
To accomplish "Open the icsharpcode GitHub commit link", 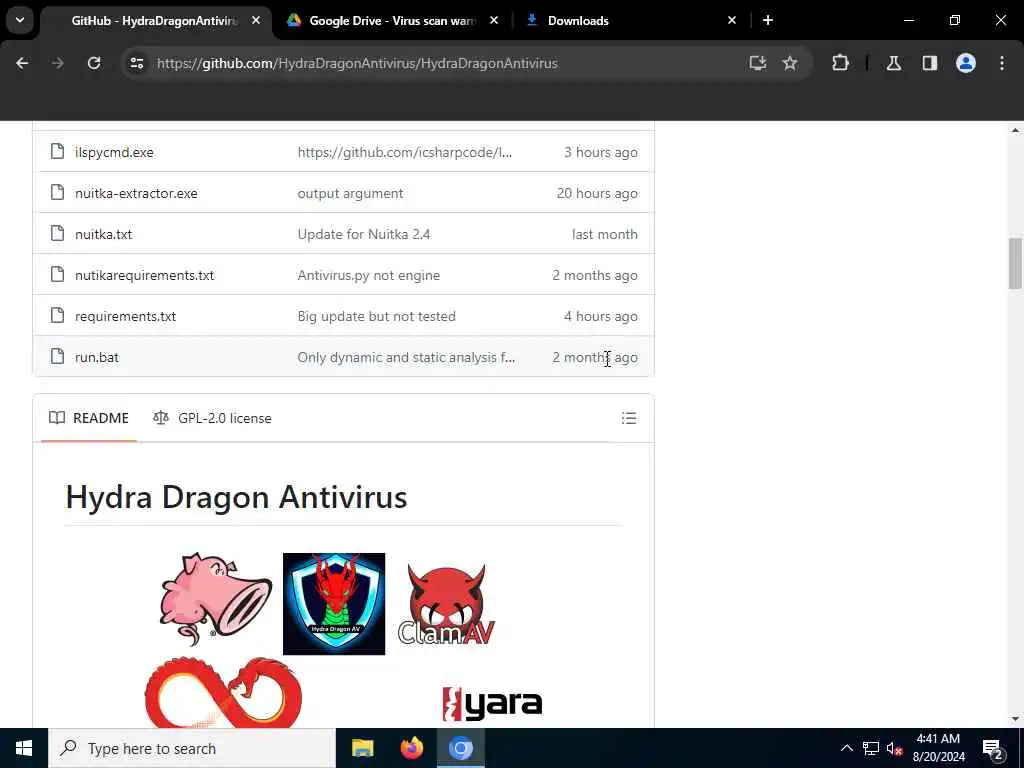I will (x=405, y=152).
